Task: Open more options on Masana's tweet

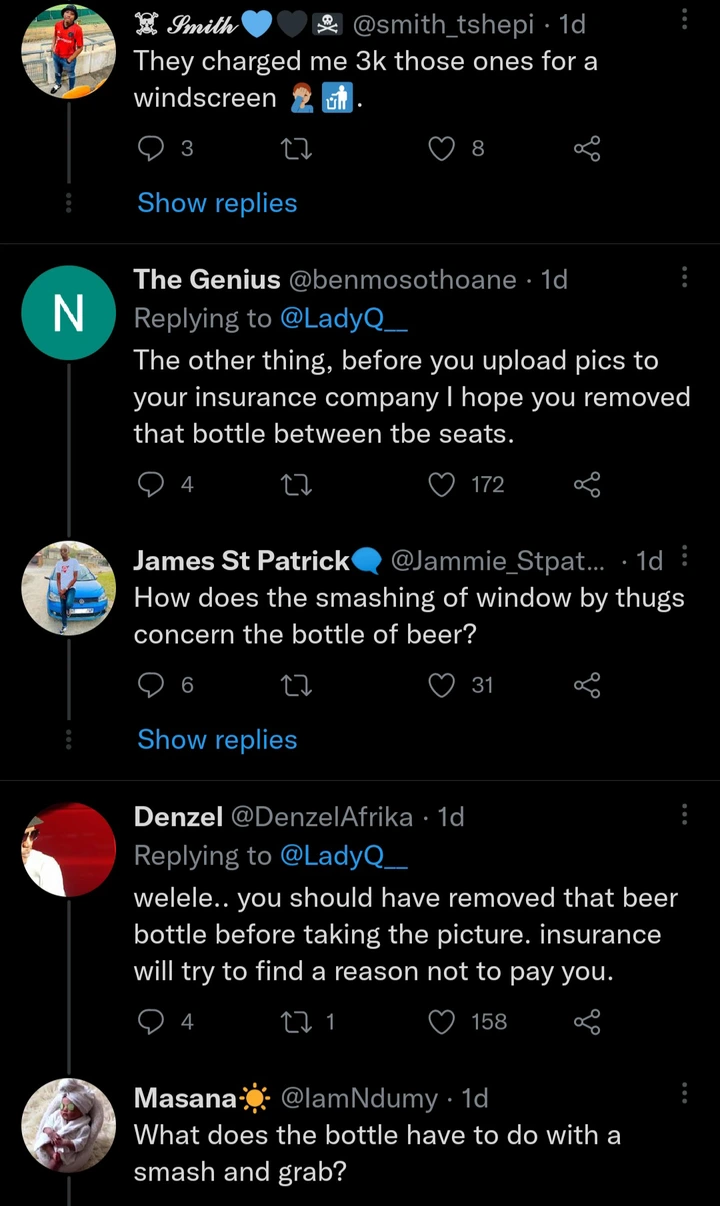Action: [x=684, y=1092]
